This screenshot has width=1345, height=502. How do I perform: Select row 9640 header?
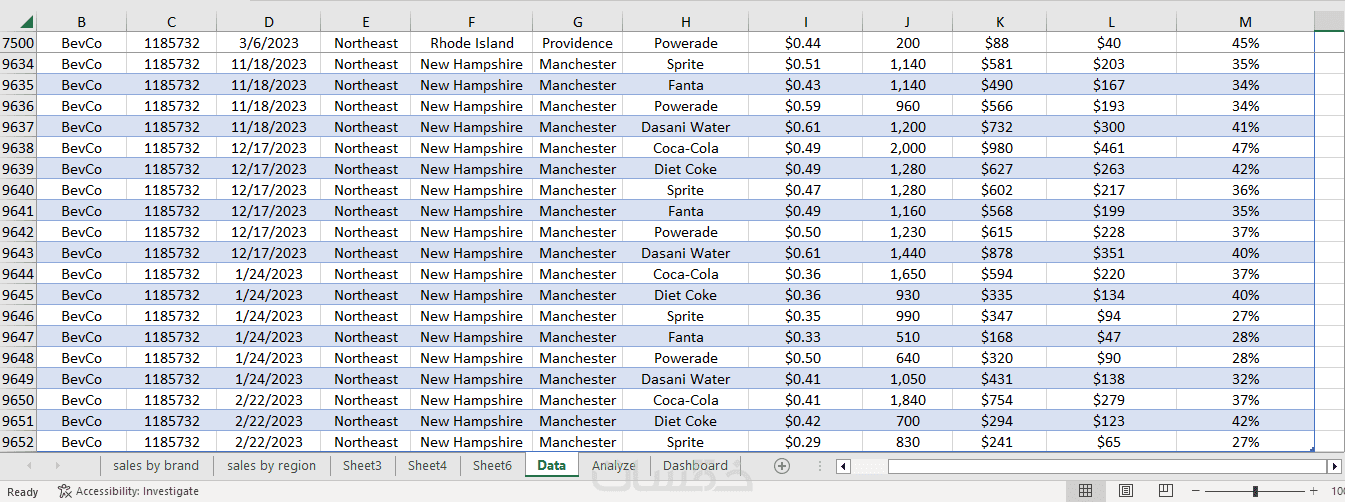coord(18,190)
